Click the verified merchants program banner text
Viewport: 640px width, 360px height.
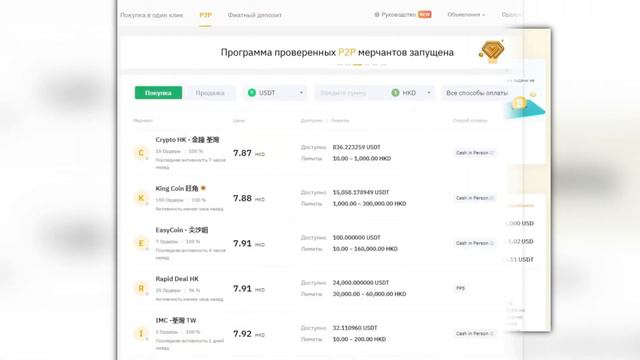337,52
